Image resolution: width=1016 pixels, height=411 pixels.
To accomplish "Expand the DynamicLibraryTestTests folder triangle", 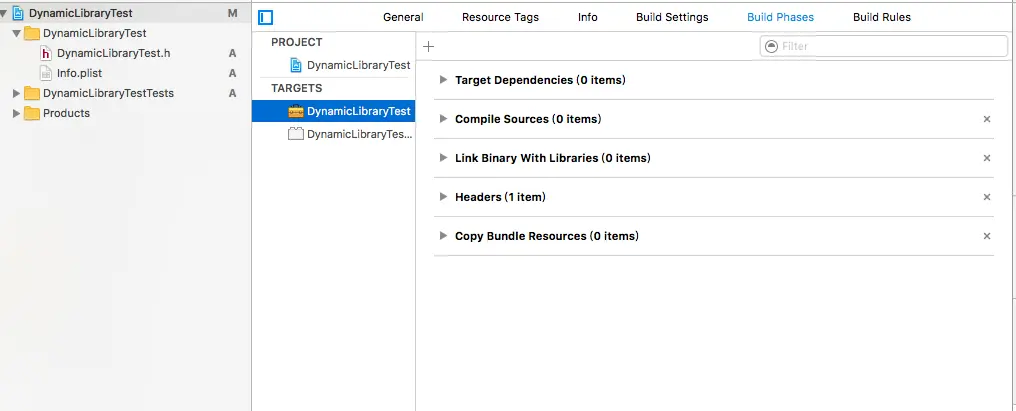I will click(x=17, y=93).
